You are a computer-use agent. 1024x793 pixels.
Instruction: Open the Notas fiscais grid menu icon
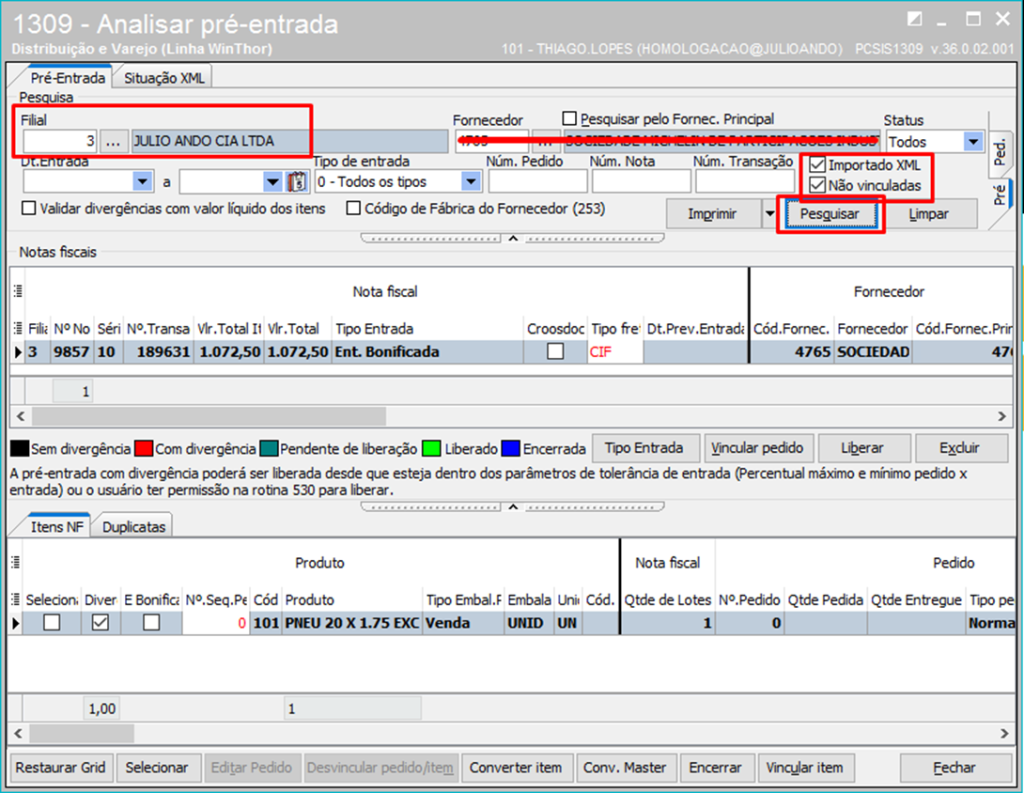click(17, 291)
